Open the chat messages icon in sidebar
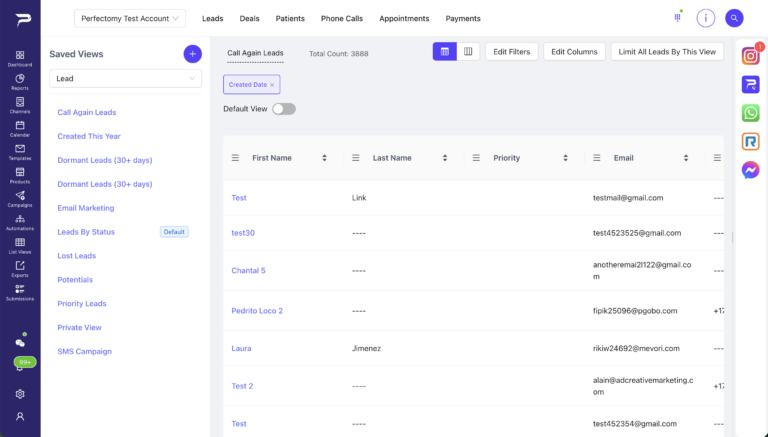Screen dimensions: 768x437 (20, 343)
